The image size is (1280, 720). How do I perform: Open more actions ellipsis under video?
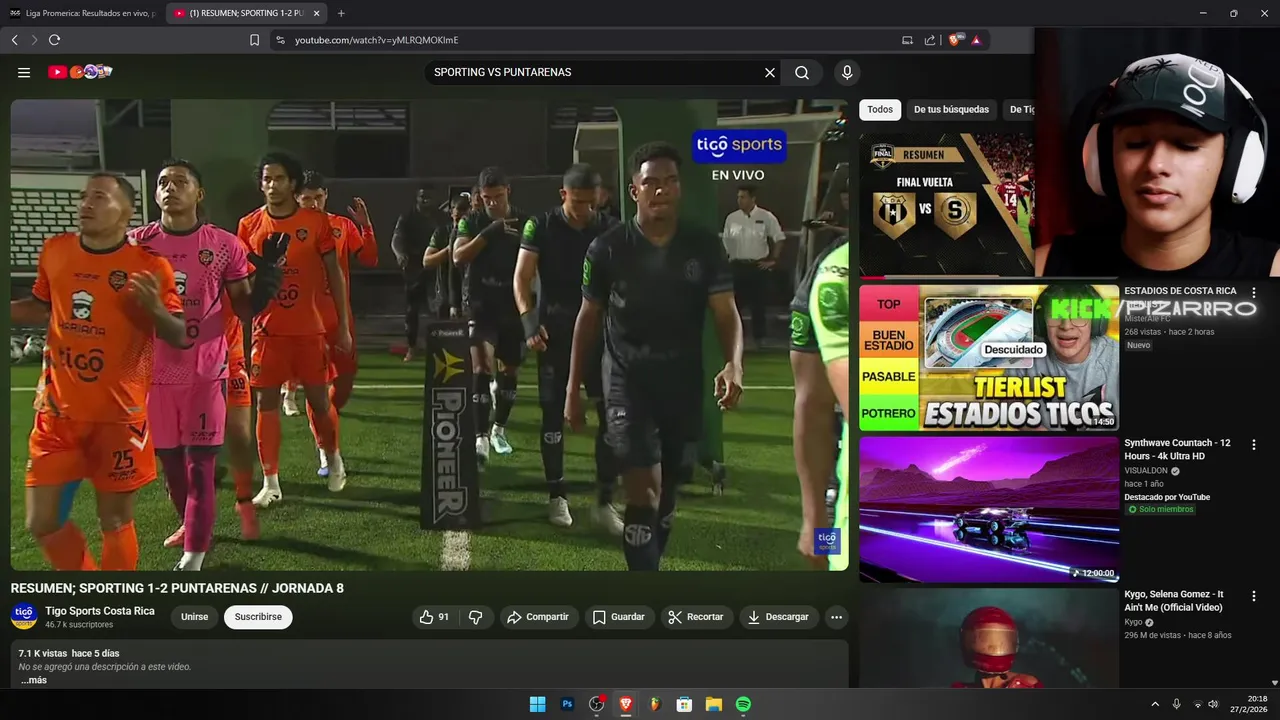click(x=836, y=617)
